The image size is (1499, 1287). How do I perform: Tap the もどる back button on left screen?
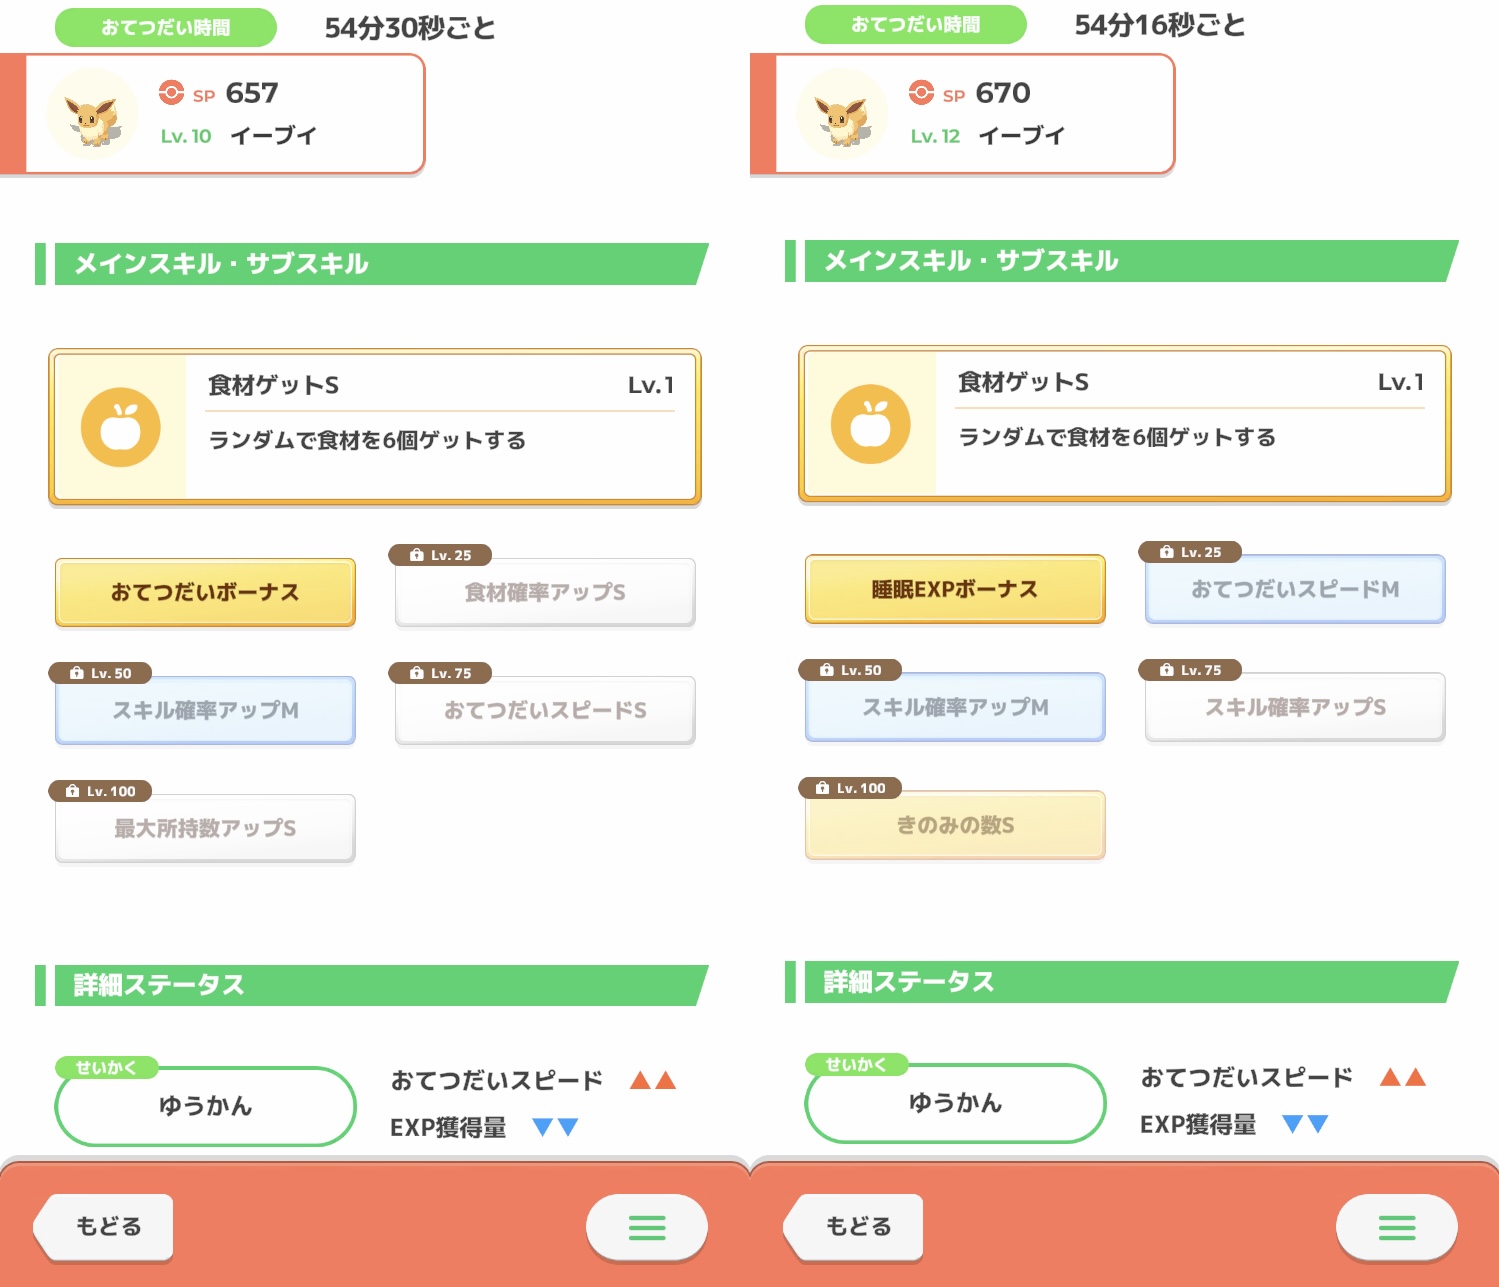[104, 1227]
